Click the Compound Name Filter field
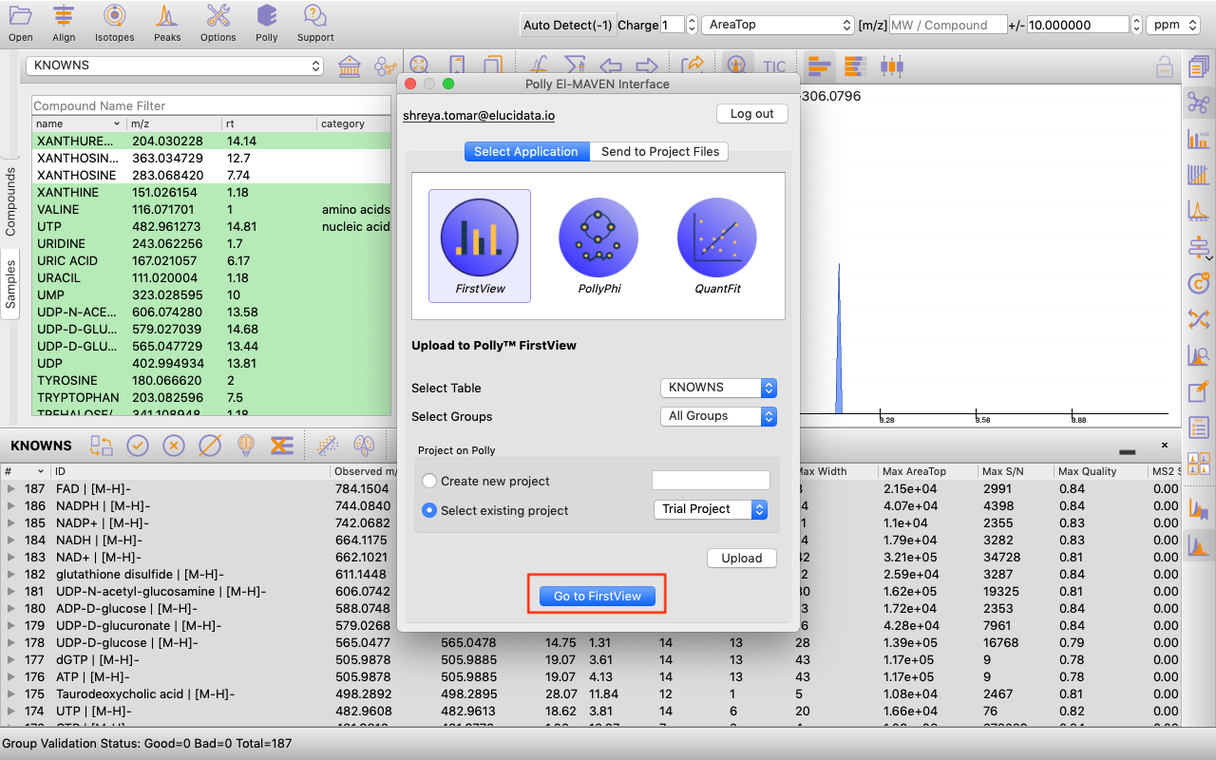1216x760 pixels. 211,105
